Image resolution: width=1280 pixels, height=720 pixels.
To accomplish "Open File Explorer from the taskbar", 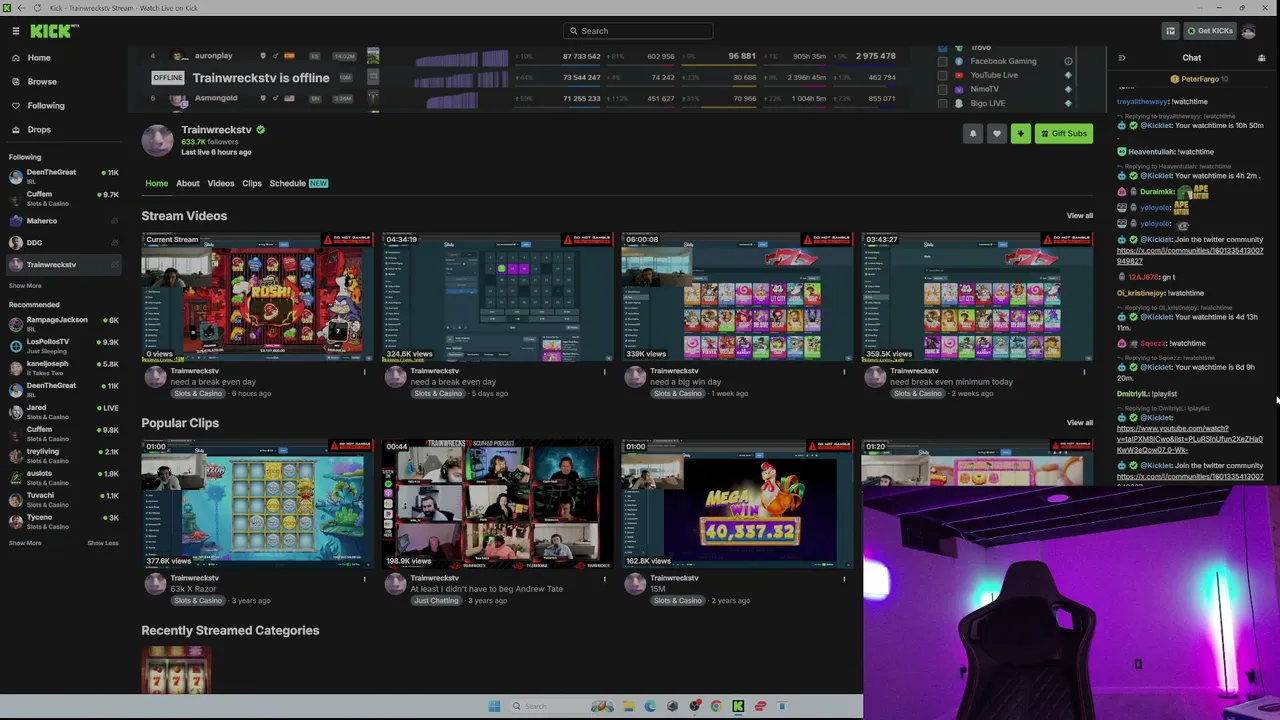I will [x=628, y=706].
